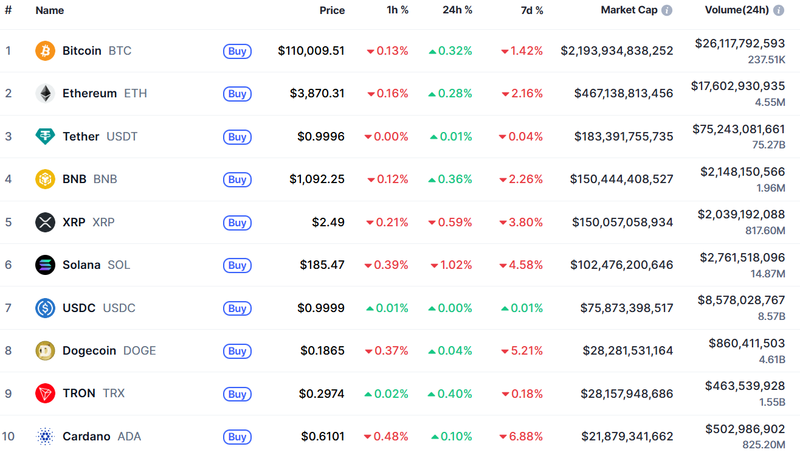Viewport: 800px width, 455px height.
Task: Click the Cardano logo icon
Action: tap(45, 437)
